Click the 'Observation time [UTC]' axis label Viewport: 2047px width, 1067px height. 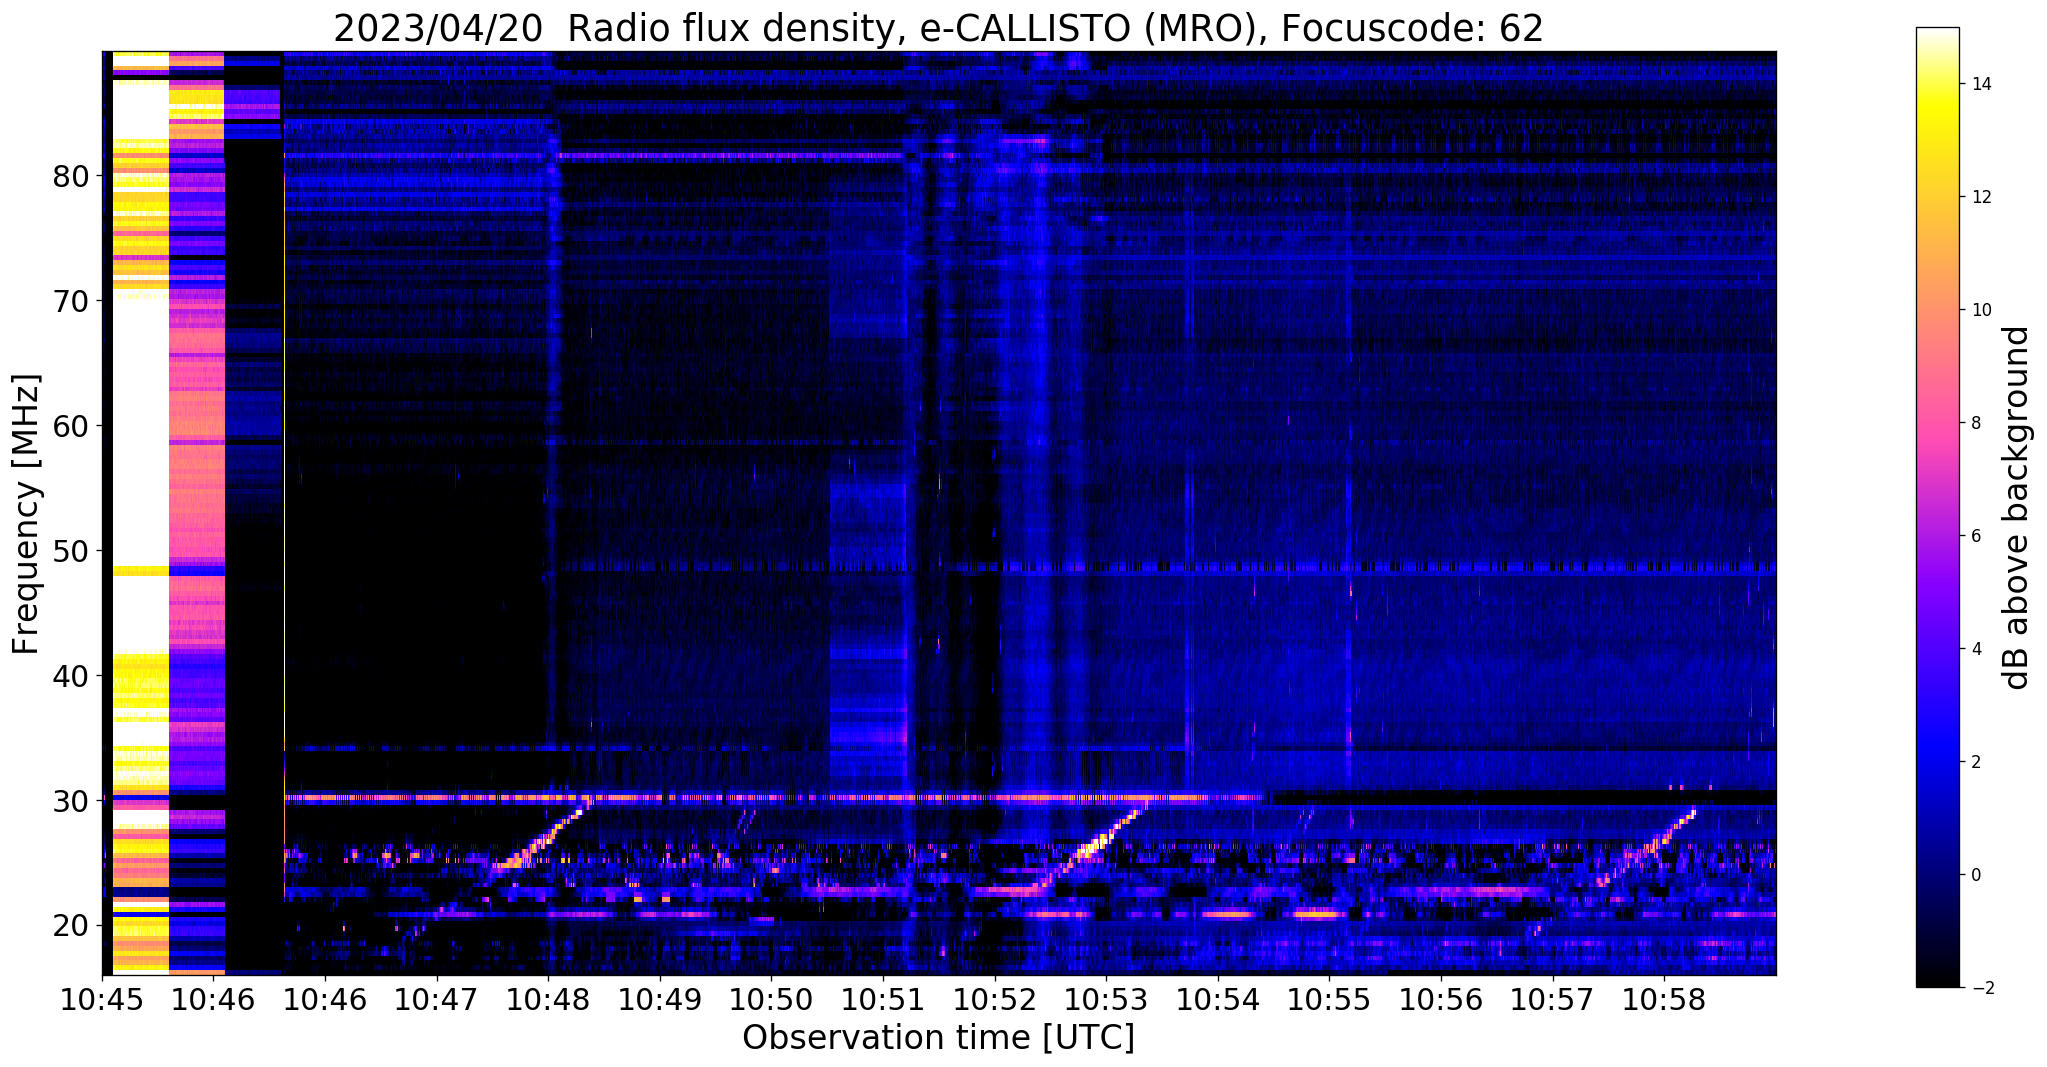[938, 1038]
